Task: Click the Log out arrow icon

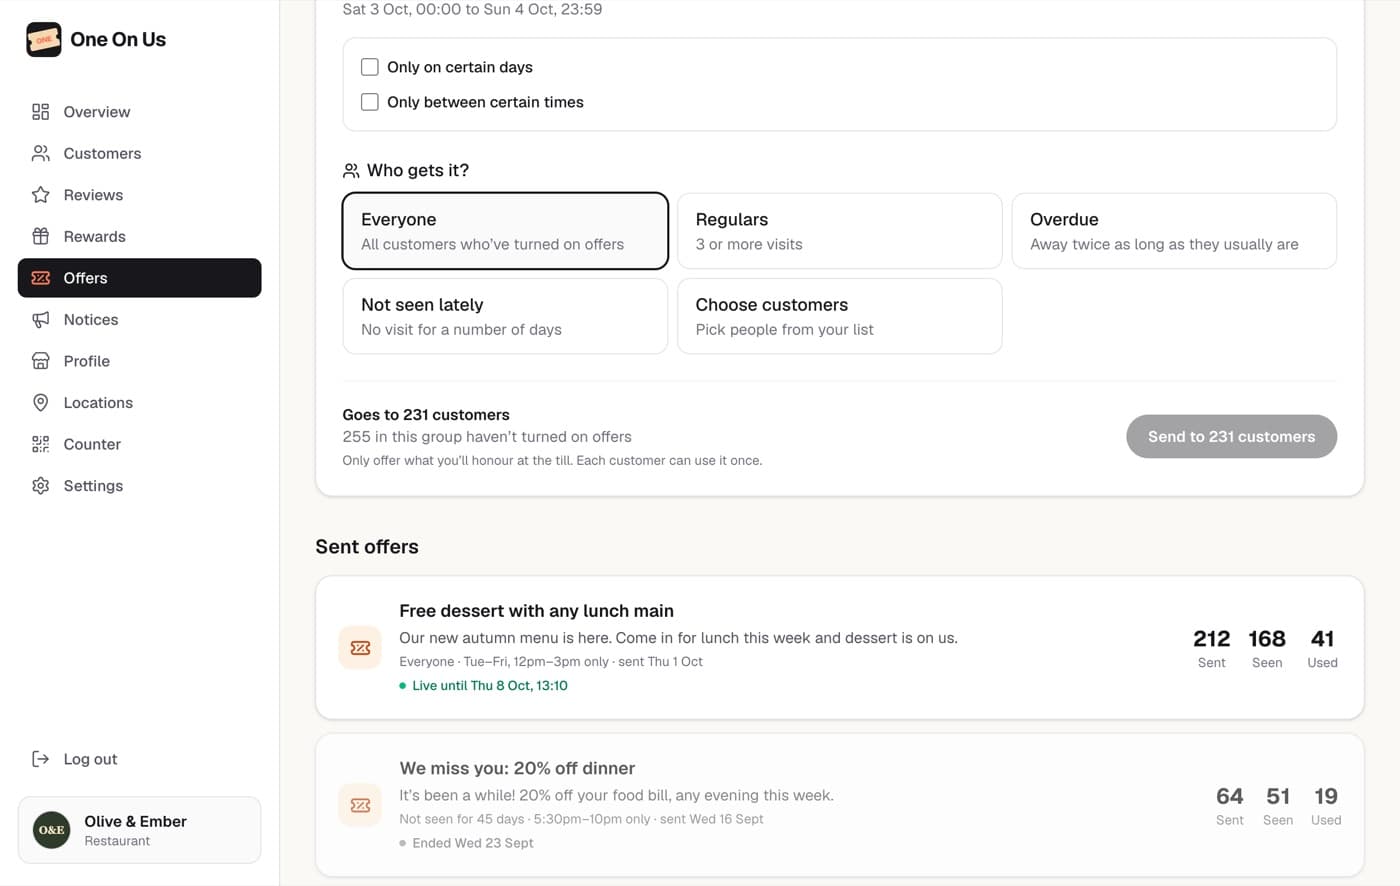Action: pos(41,759)
